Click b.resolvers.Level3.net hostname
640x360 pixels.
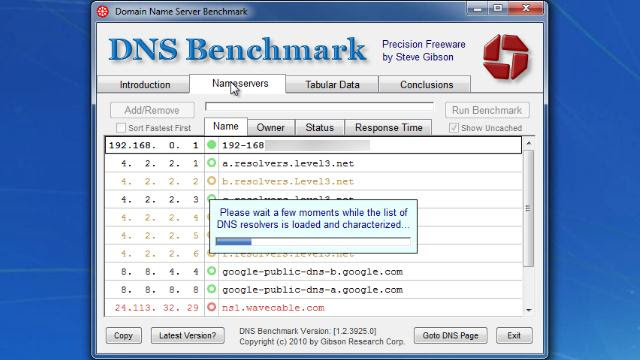pos(288,182)
